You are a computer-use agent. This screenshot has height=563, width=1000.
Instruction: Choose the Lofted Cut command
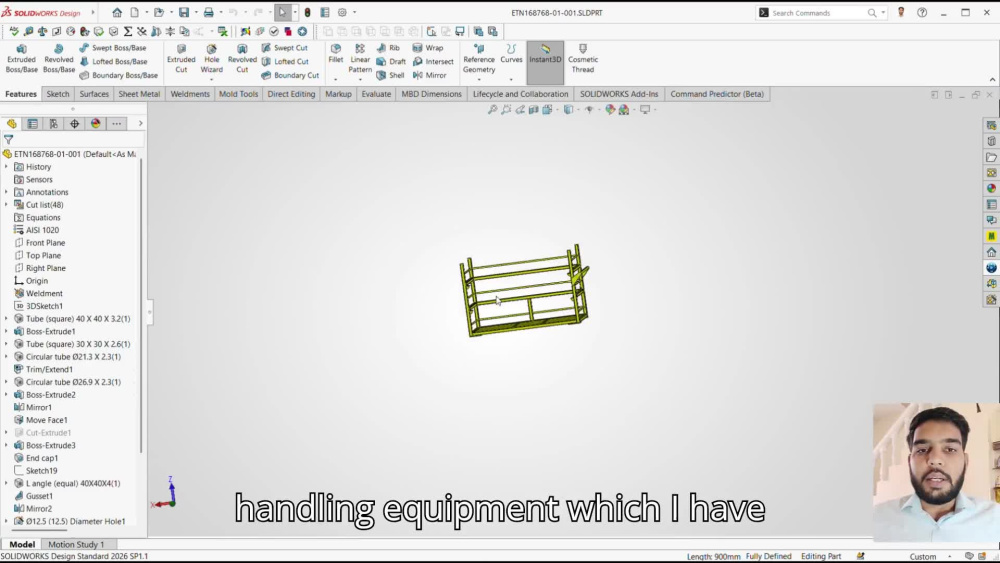[285, 61]
